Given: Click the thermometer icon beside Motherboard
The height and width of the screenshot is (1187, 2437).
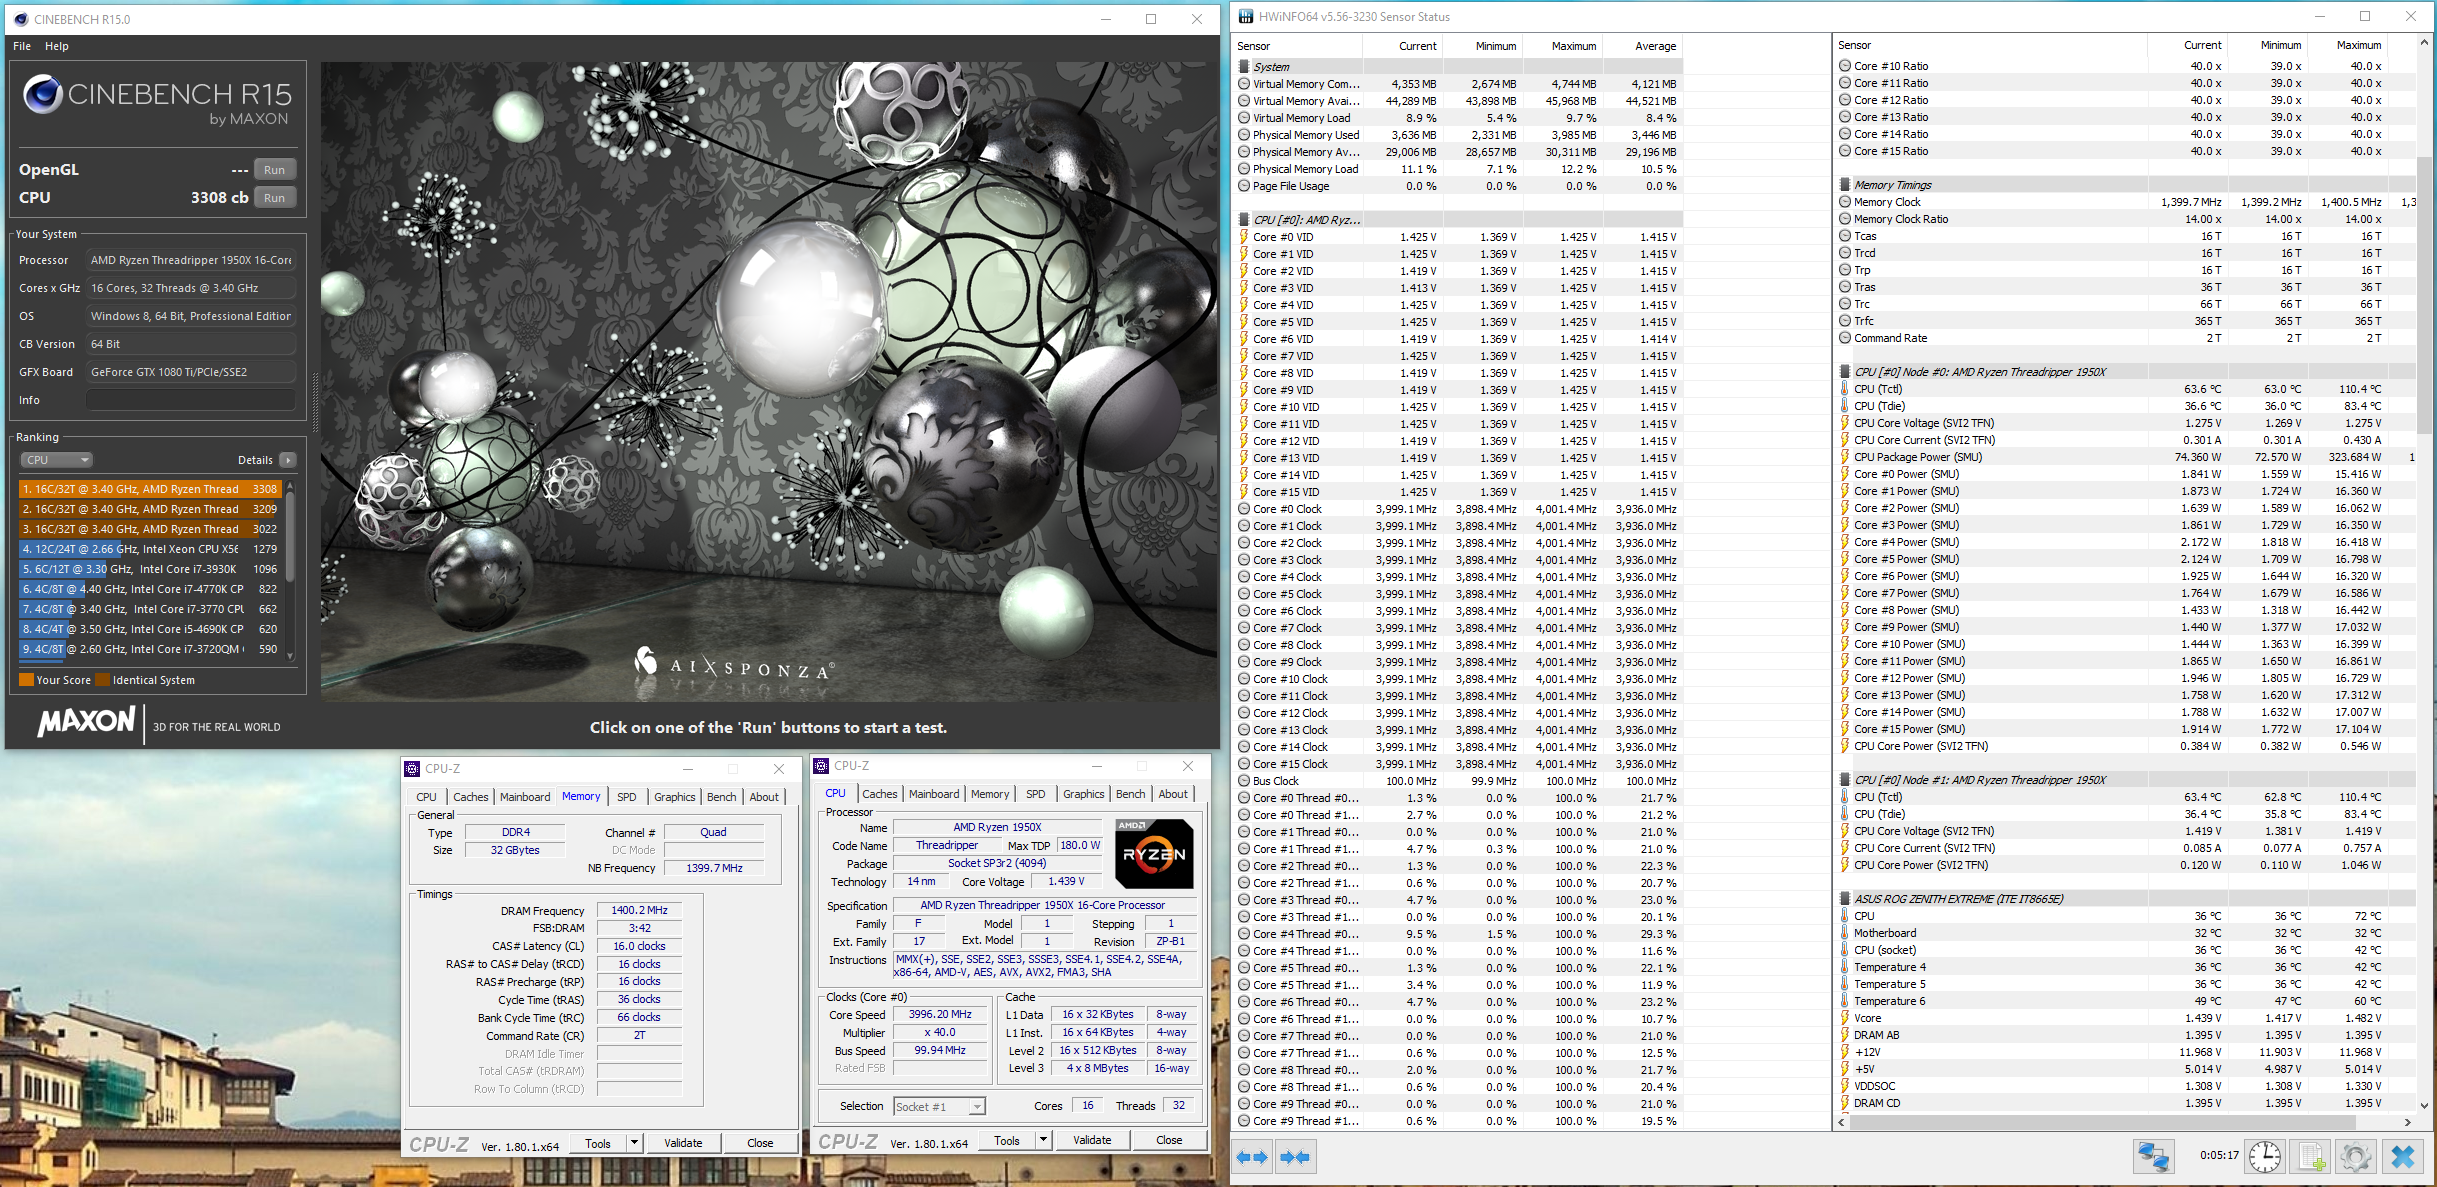Looking at the screenshot, I should 1845,933.
